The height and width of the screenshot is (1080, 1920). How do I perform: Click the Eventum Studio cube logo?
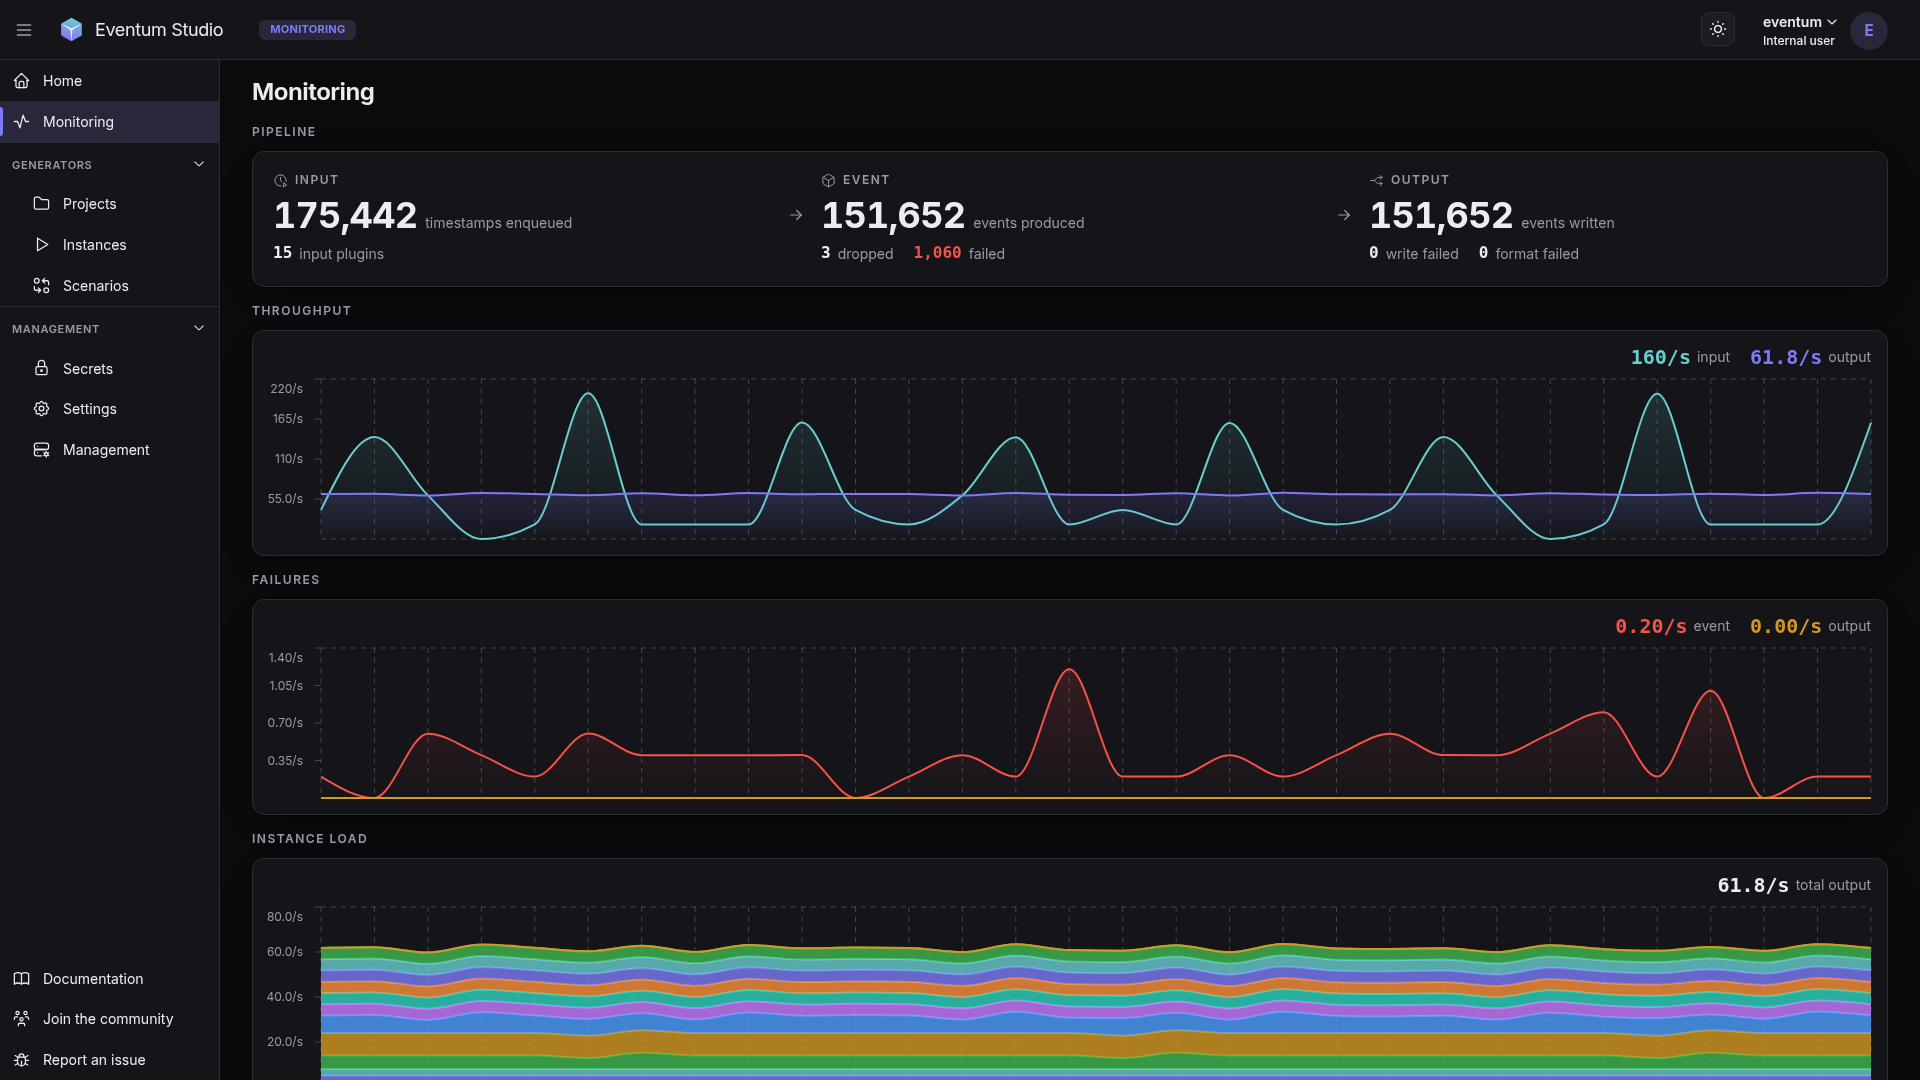point(71,30)
